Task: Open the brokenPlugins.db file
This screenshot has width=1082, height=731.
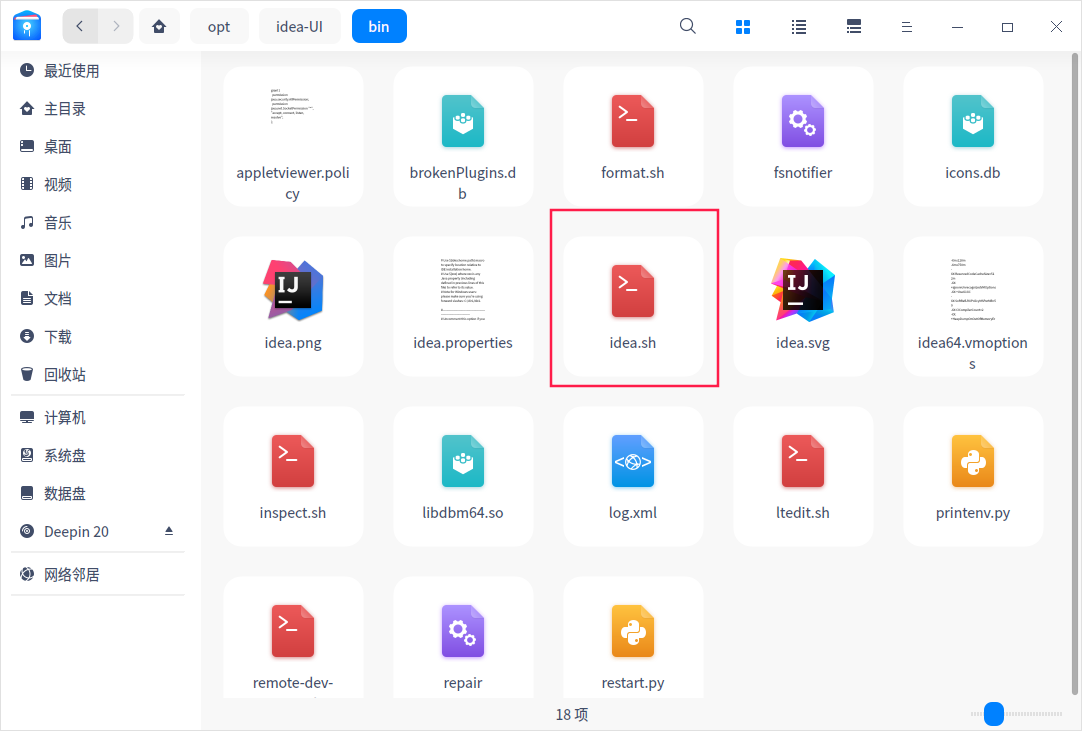Action: coord(463,136)
